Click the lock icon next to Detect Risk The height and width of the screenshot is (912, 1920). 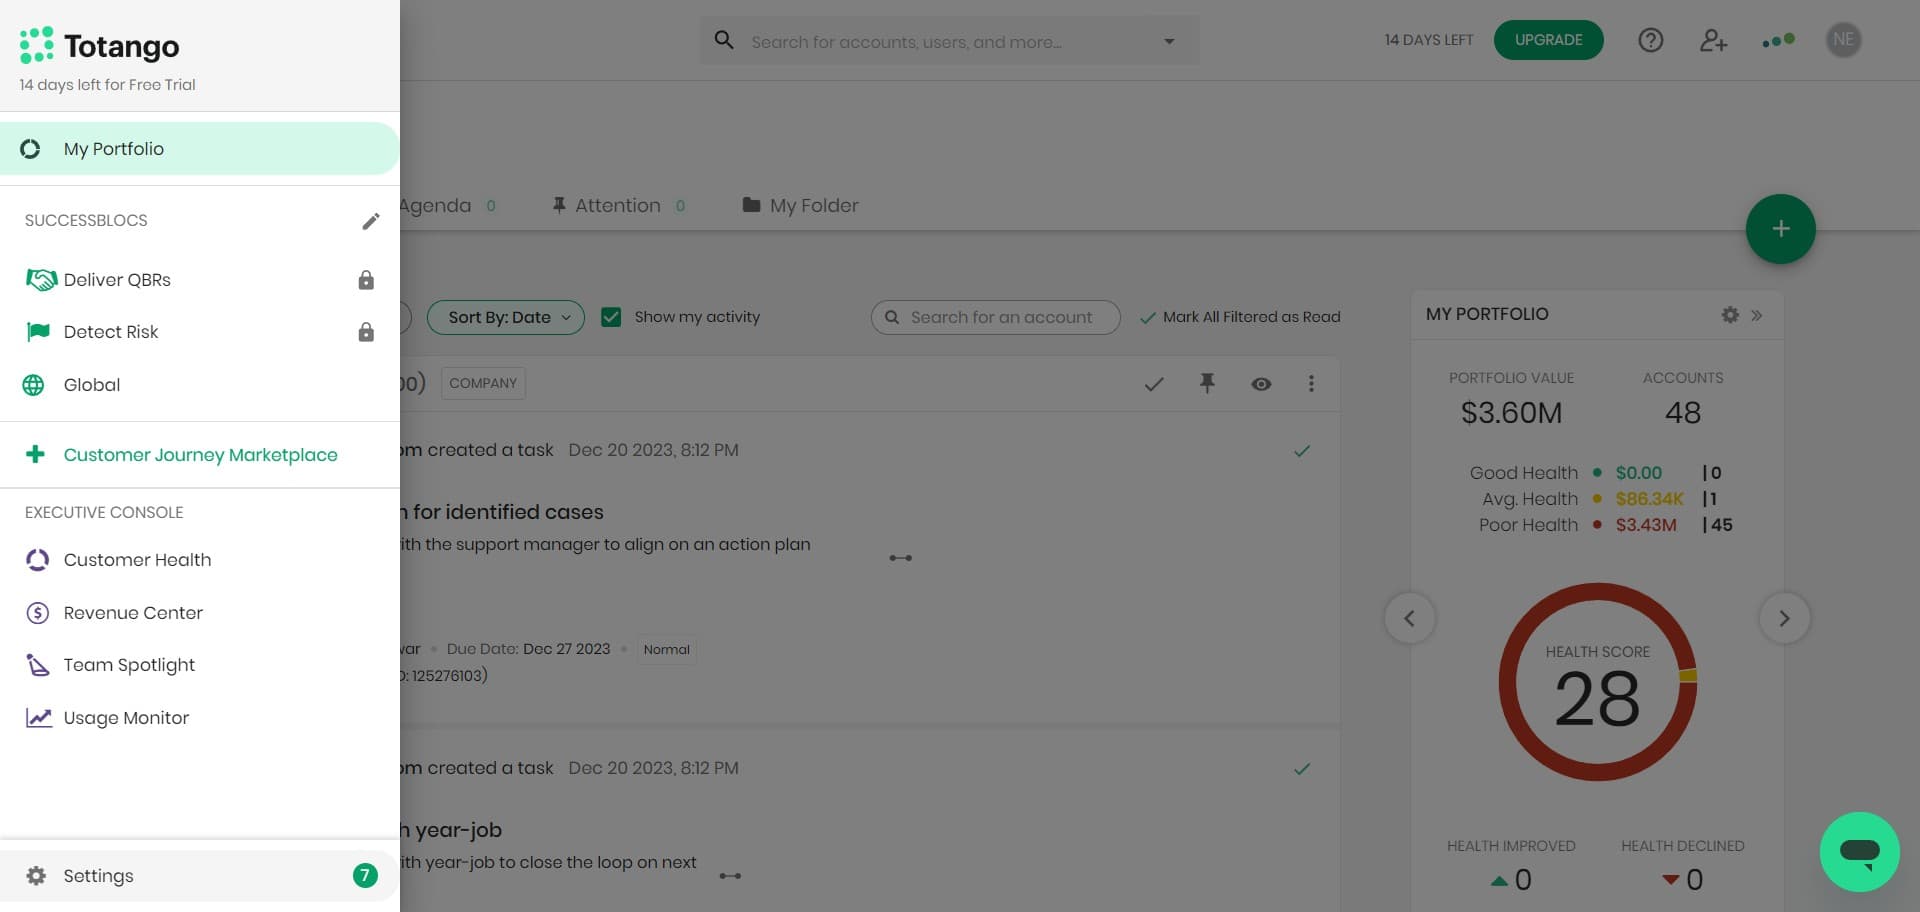(366, 332)
